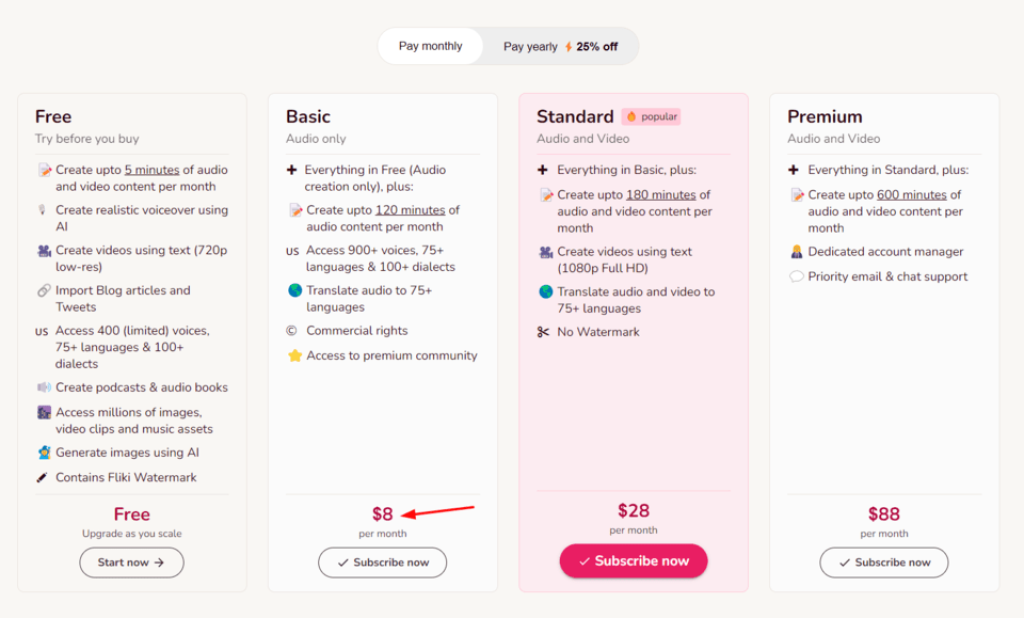The height and width of the screenshot is (618, 1024).
Task: Click the speaker icon beside podcasts & audio books
Action: 44,387
